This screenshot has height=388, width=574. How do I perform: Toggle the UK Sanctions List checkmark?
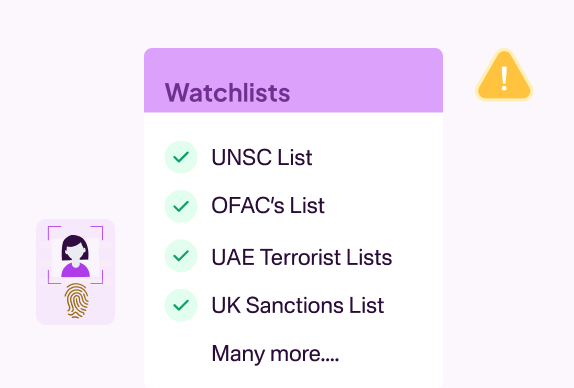point(181,305)
